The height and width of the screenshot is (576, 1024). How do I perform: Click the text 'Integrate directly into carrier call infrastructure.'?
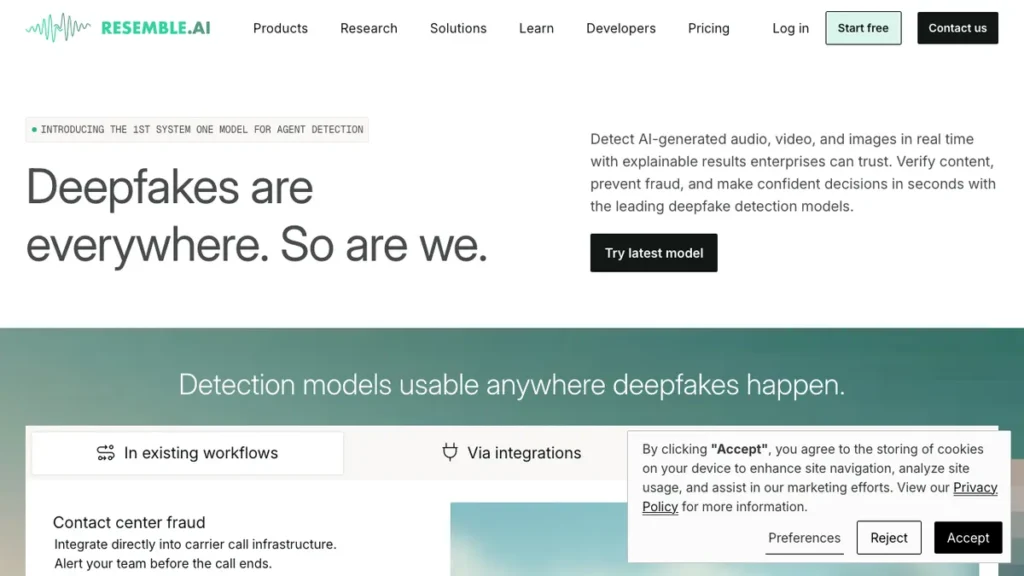195,544
